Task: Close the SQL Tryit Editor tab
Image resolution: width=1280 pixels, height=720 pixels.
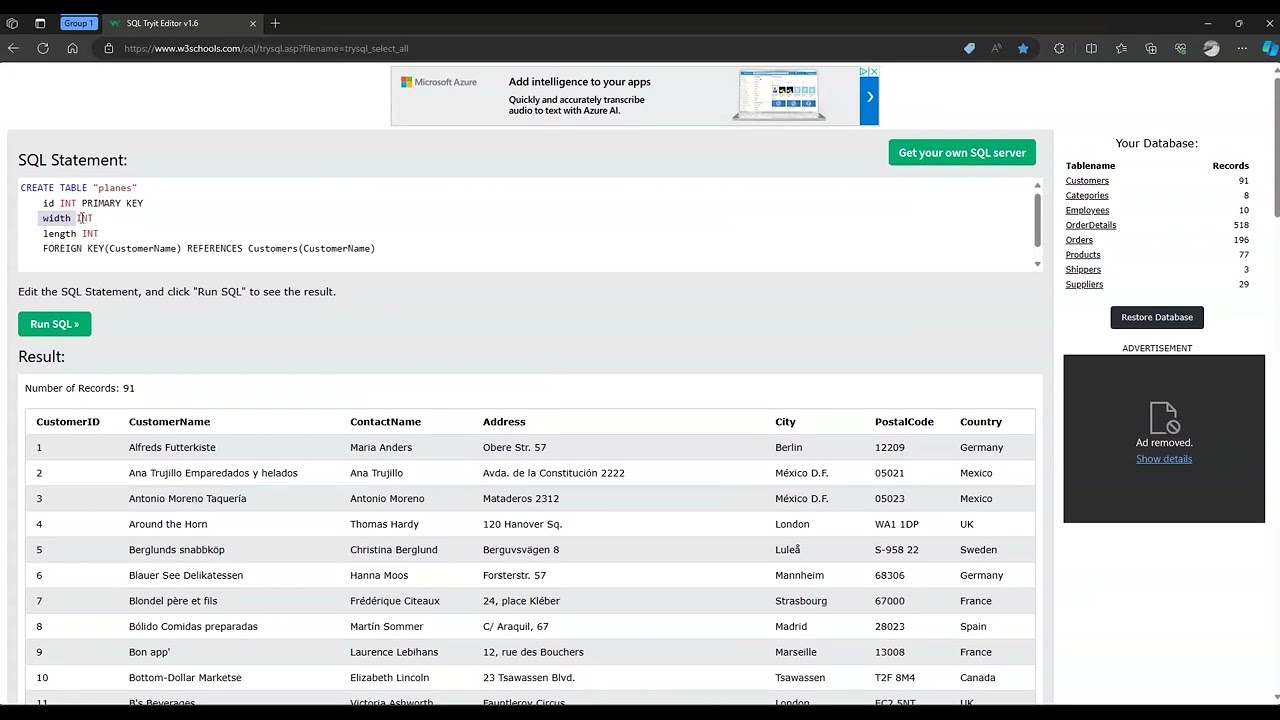Action: pyautogui.click(x=253, y=23)
